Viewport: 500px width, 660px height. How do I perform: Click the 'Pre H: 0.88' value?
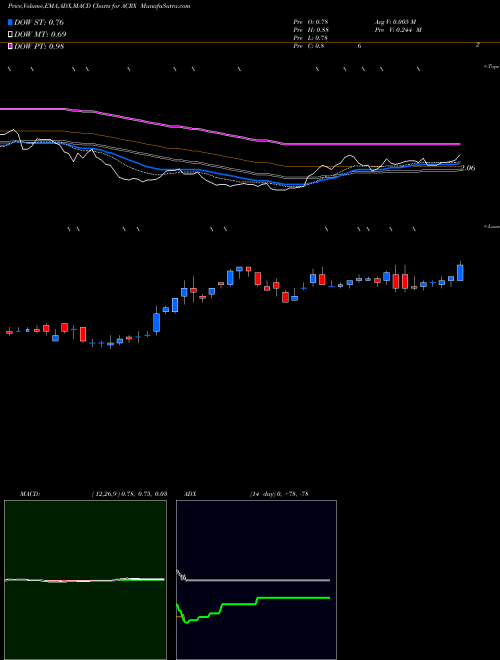[311, 30]
